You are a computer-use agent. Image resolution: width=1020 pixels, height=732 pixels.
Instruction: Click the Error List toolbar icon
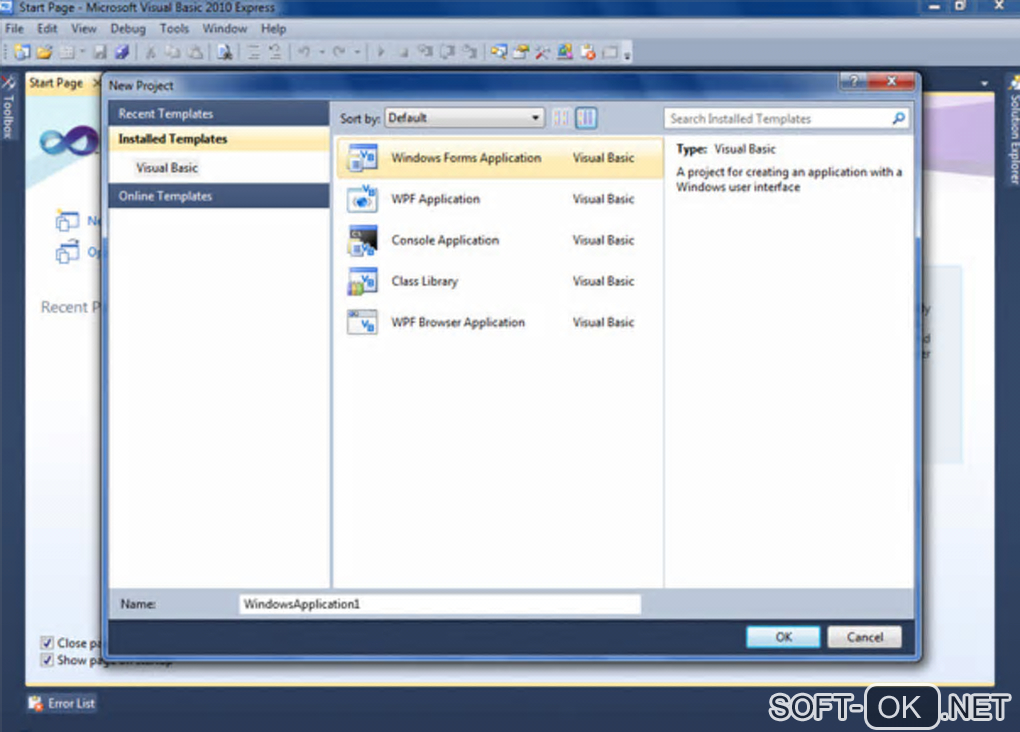(x=587, y=52)
